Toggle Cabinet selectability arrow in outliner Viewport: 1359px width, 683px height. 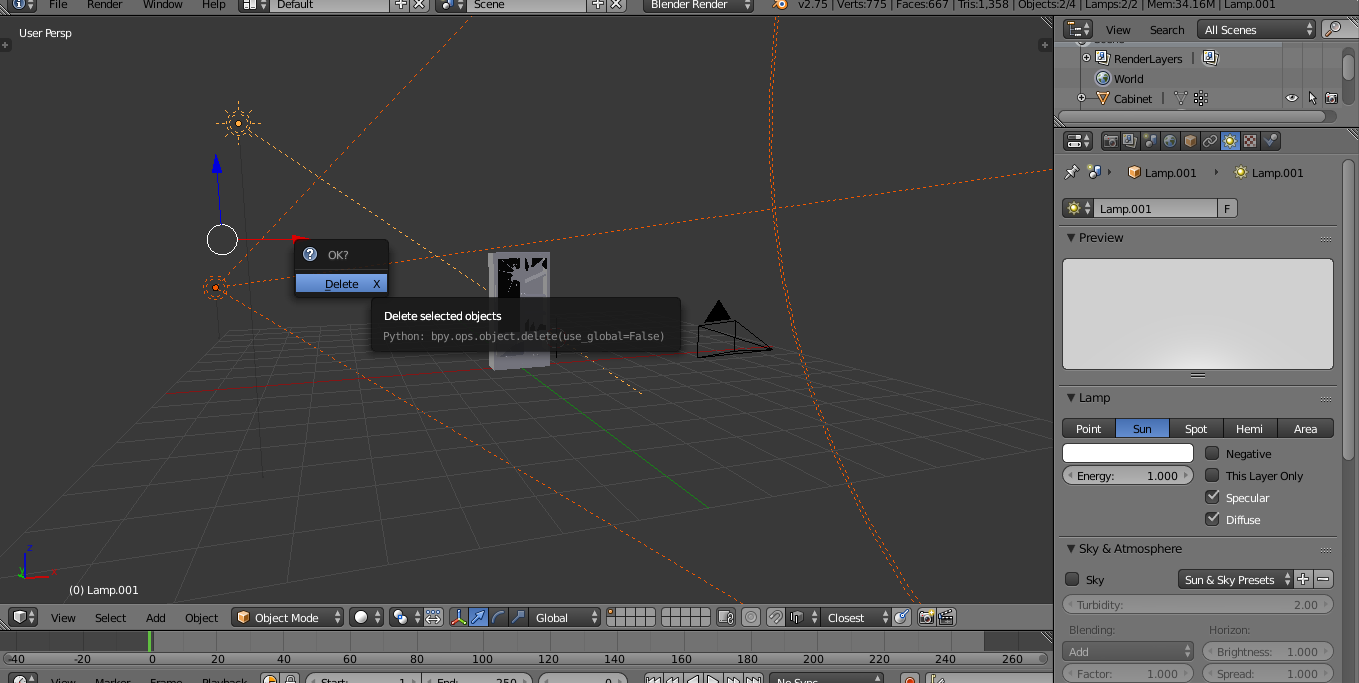(1312, 98)
